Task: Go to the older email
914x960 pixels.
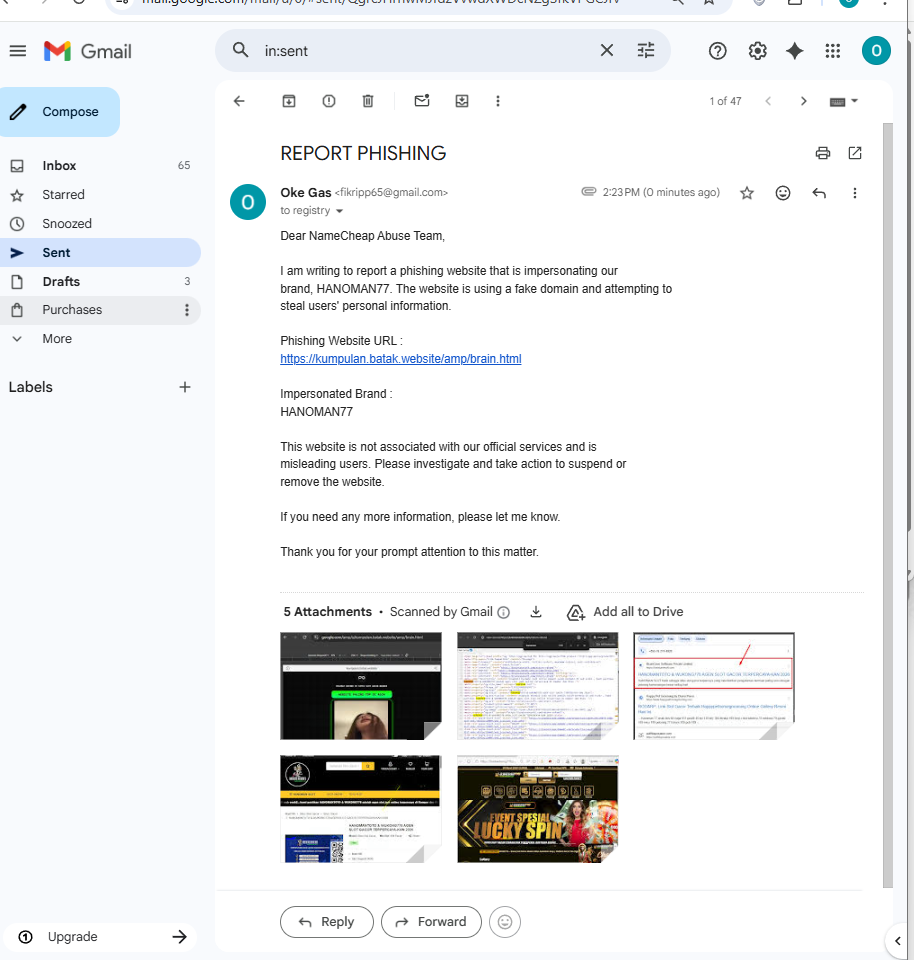Action: 804,101
